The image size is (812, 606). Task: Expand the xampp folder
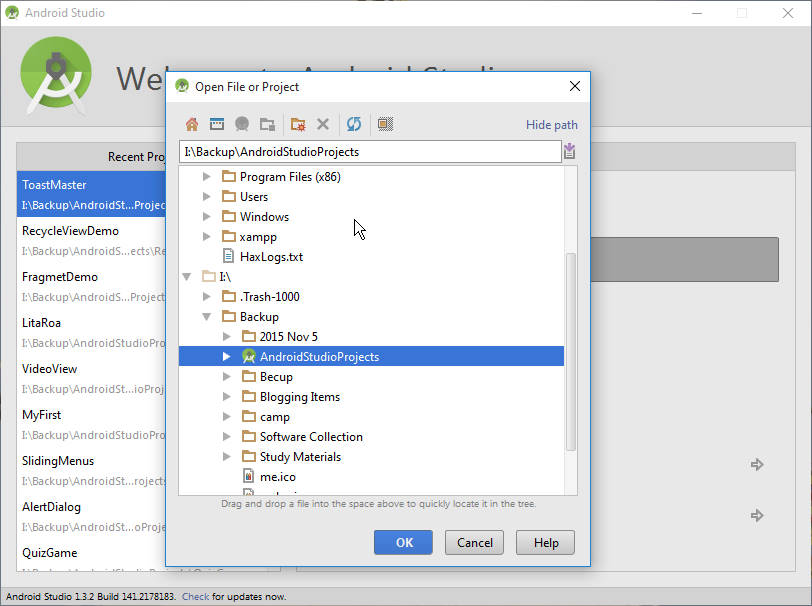(x=207, y=237)
